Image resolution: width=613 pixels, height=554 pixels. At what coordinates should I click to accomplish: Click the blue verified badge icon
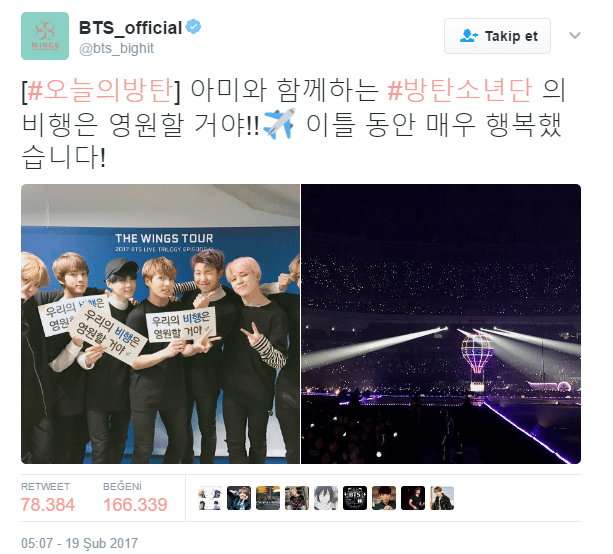[193, 27]
